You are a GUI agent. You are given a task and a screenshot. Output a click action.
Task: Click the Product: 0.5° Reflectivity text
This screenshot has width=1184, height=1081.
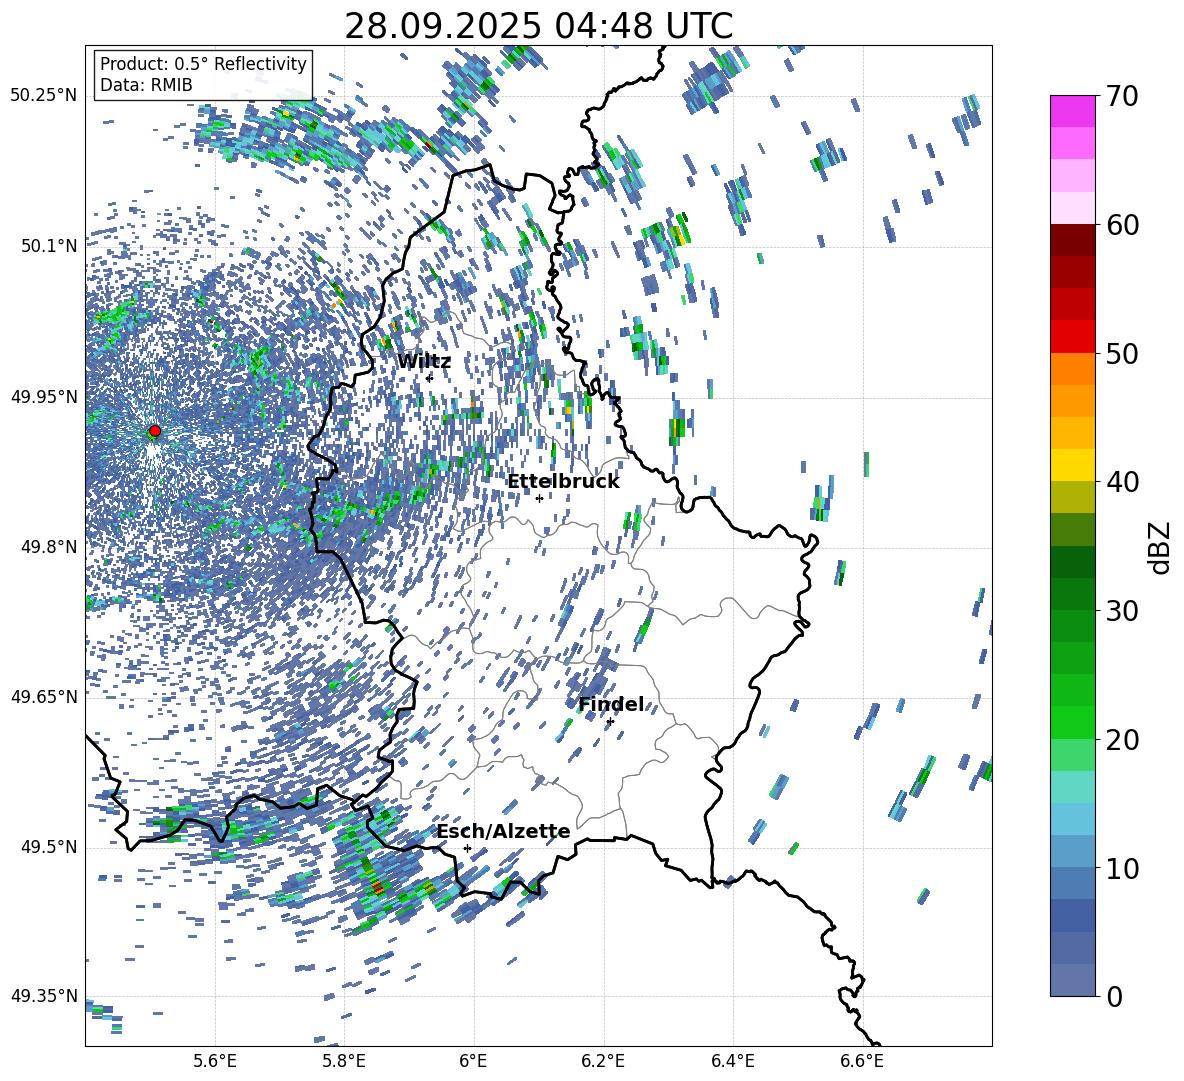coord(203,64)
